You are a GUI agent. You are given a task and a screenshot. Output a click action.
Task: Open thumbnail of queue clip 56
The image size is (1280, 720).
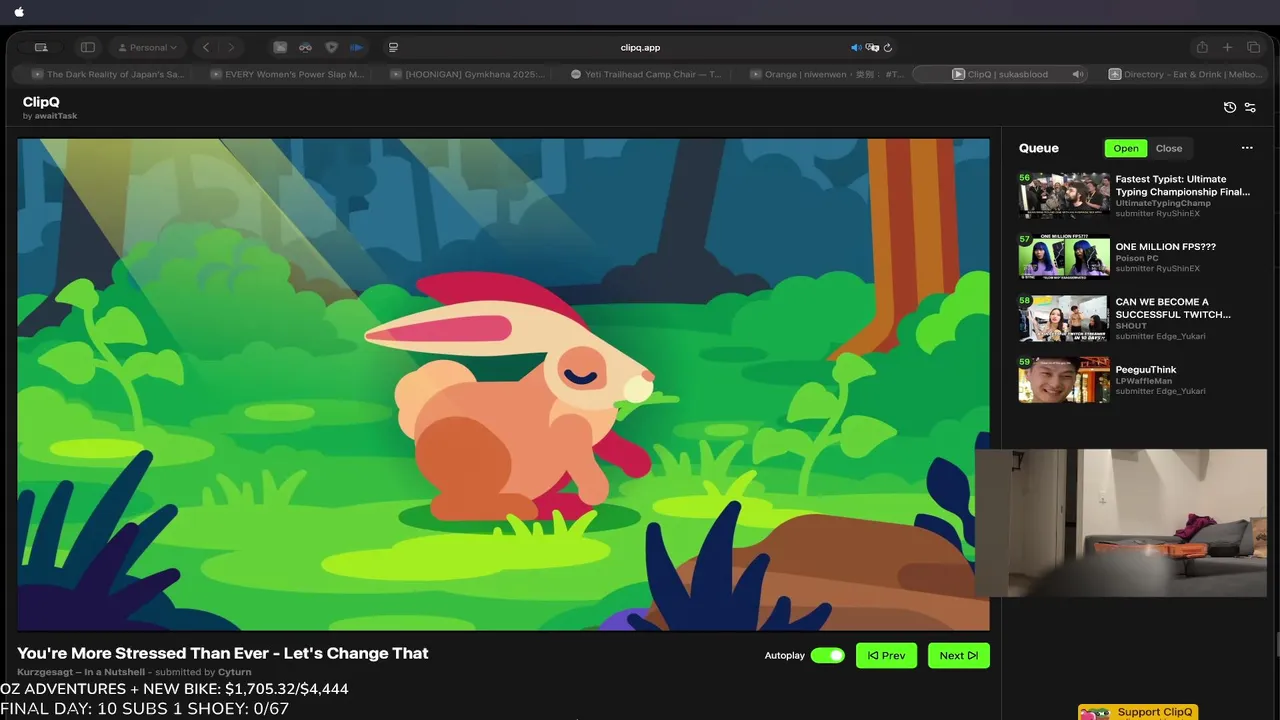click(1064, 194)
